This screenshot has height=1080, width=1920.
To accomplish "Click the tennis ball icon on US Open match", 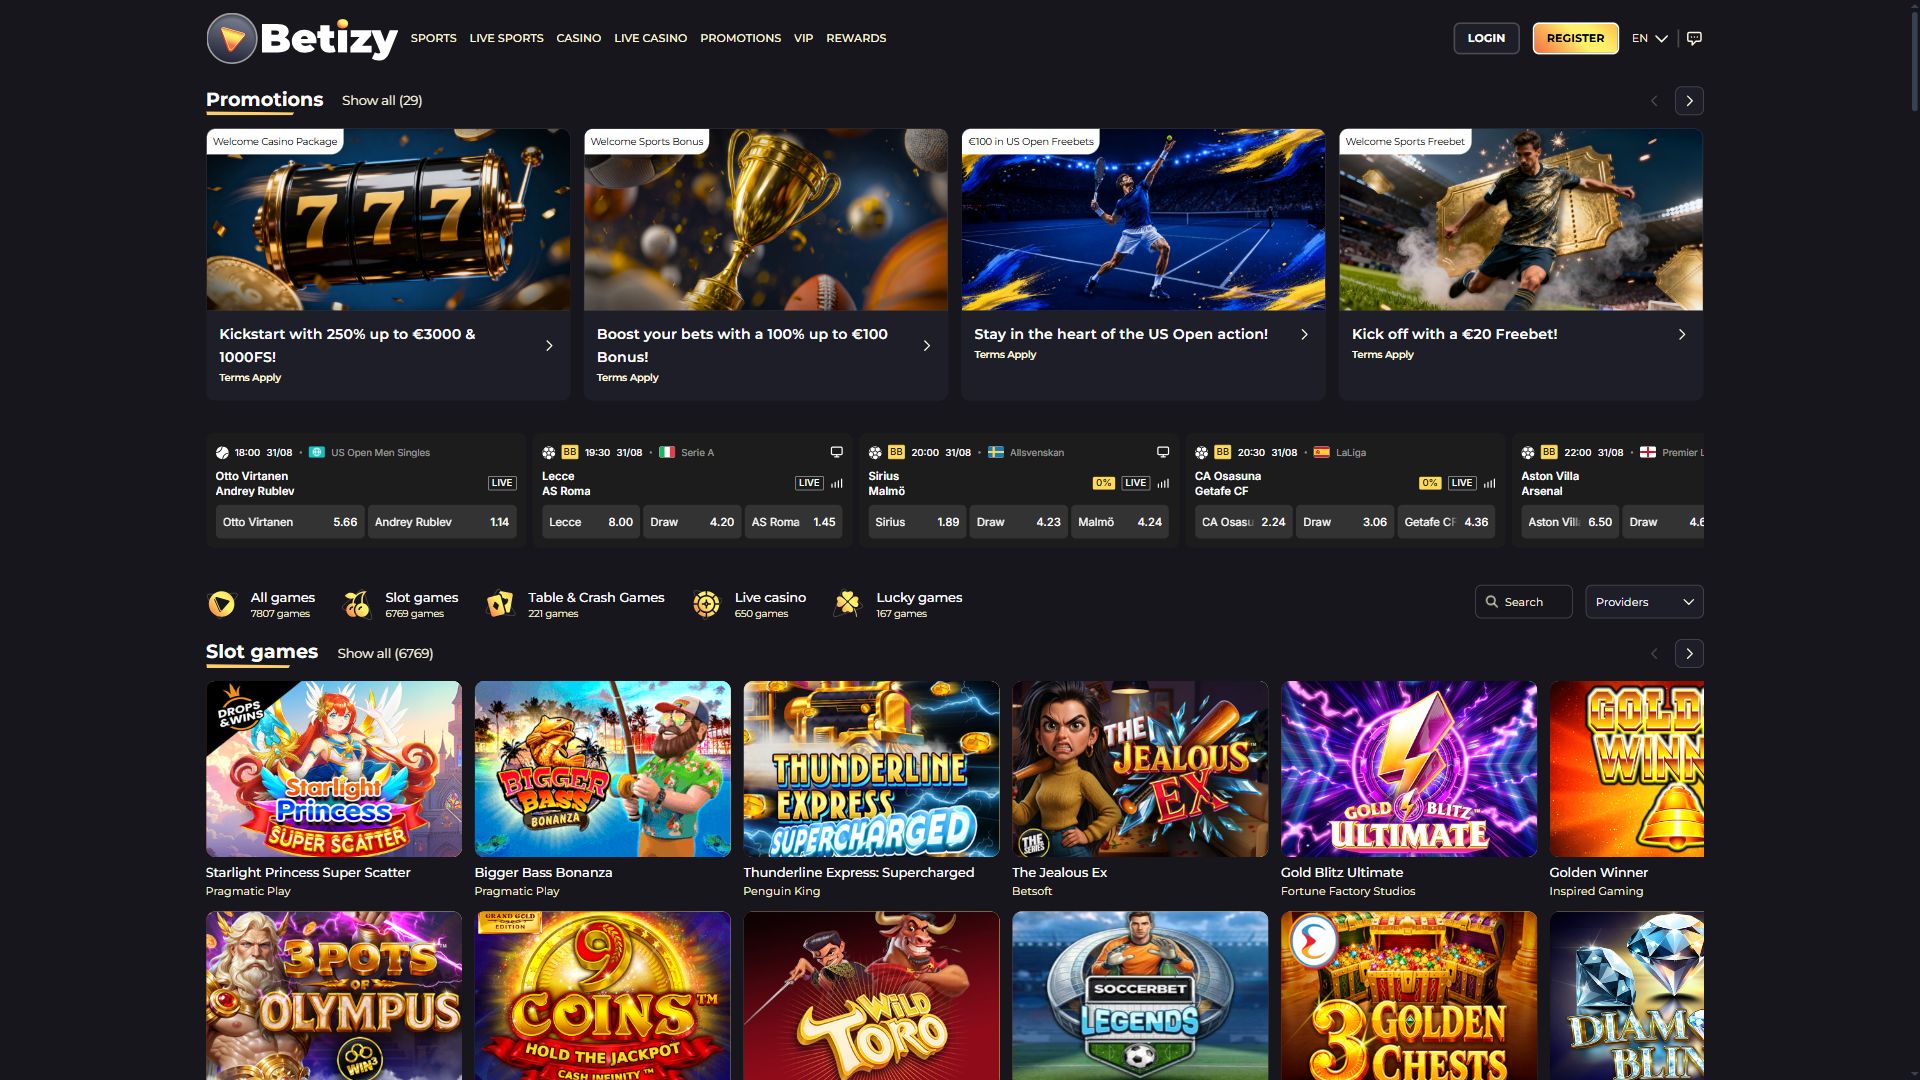I will pyautogui.click(x=222, y=453).
